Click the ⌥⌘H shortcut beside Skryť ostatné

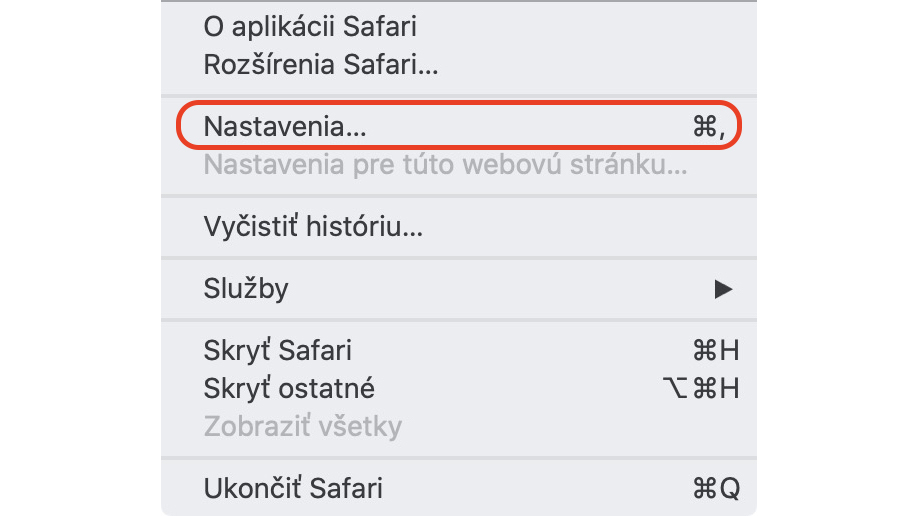click(701, 388)
